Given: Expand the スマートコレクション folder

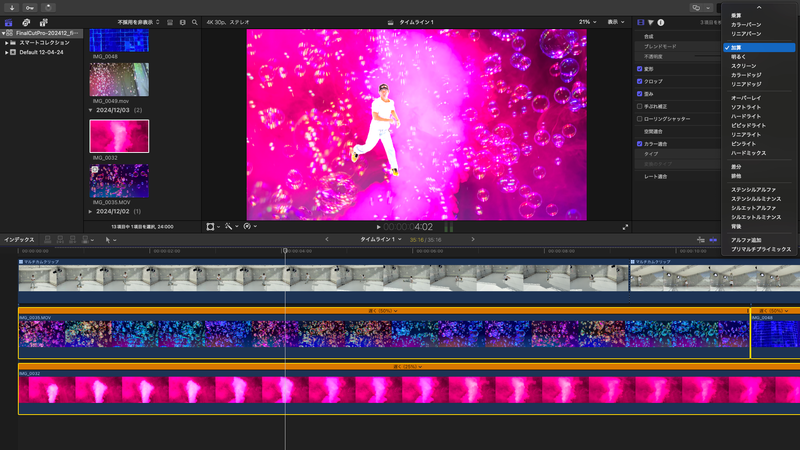Looking at the screenshot, I should pyautogui.click(x=7, y=43).
